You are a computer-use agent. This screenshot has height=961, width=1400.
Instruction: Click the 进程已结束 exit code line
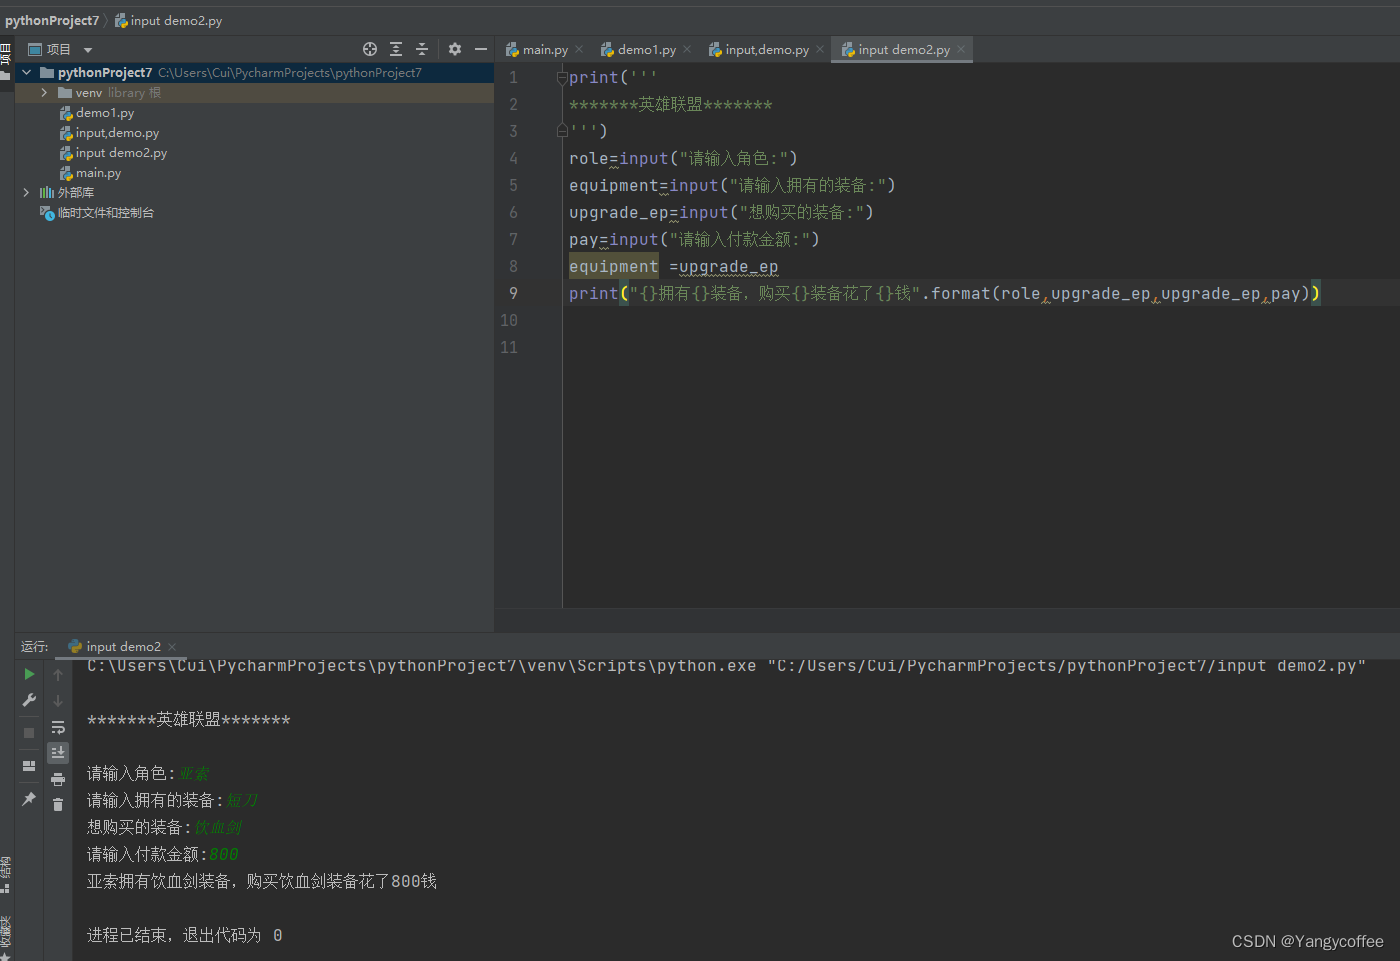[x=184, y=935]
